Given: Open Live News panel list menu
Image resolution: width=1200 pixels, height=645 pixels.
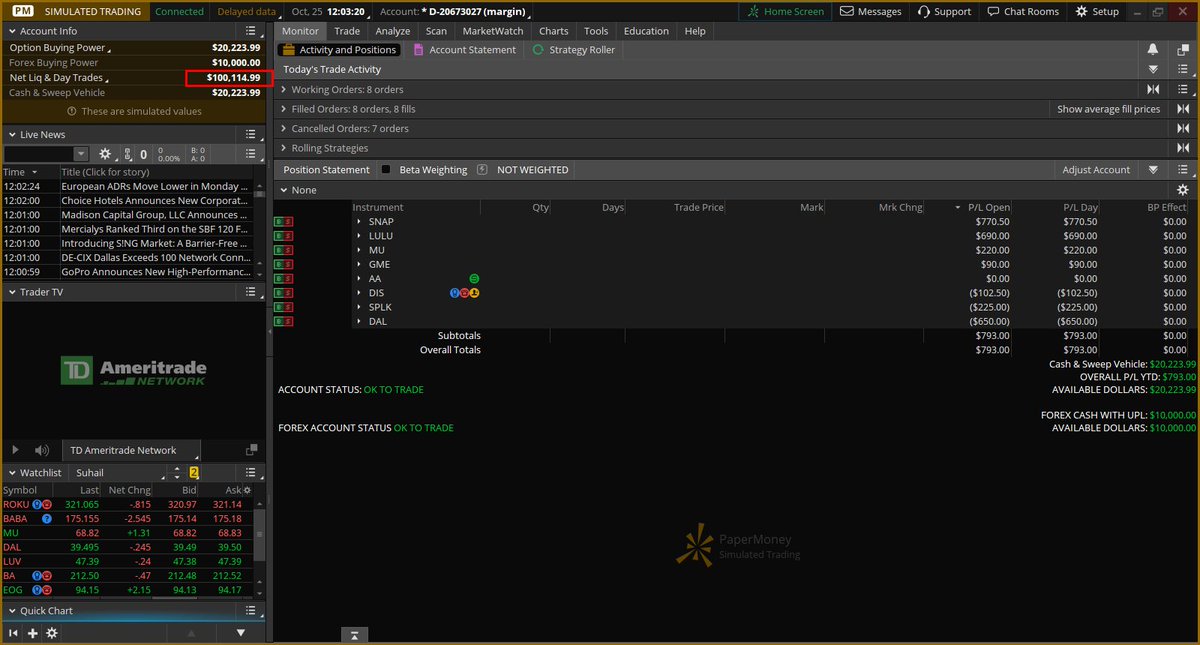Looking at the screenshot, I should click(x=251, y=134).
